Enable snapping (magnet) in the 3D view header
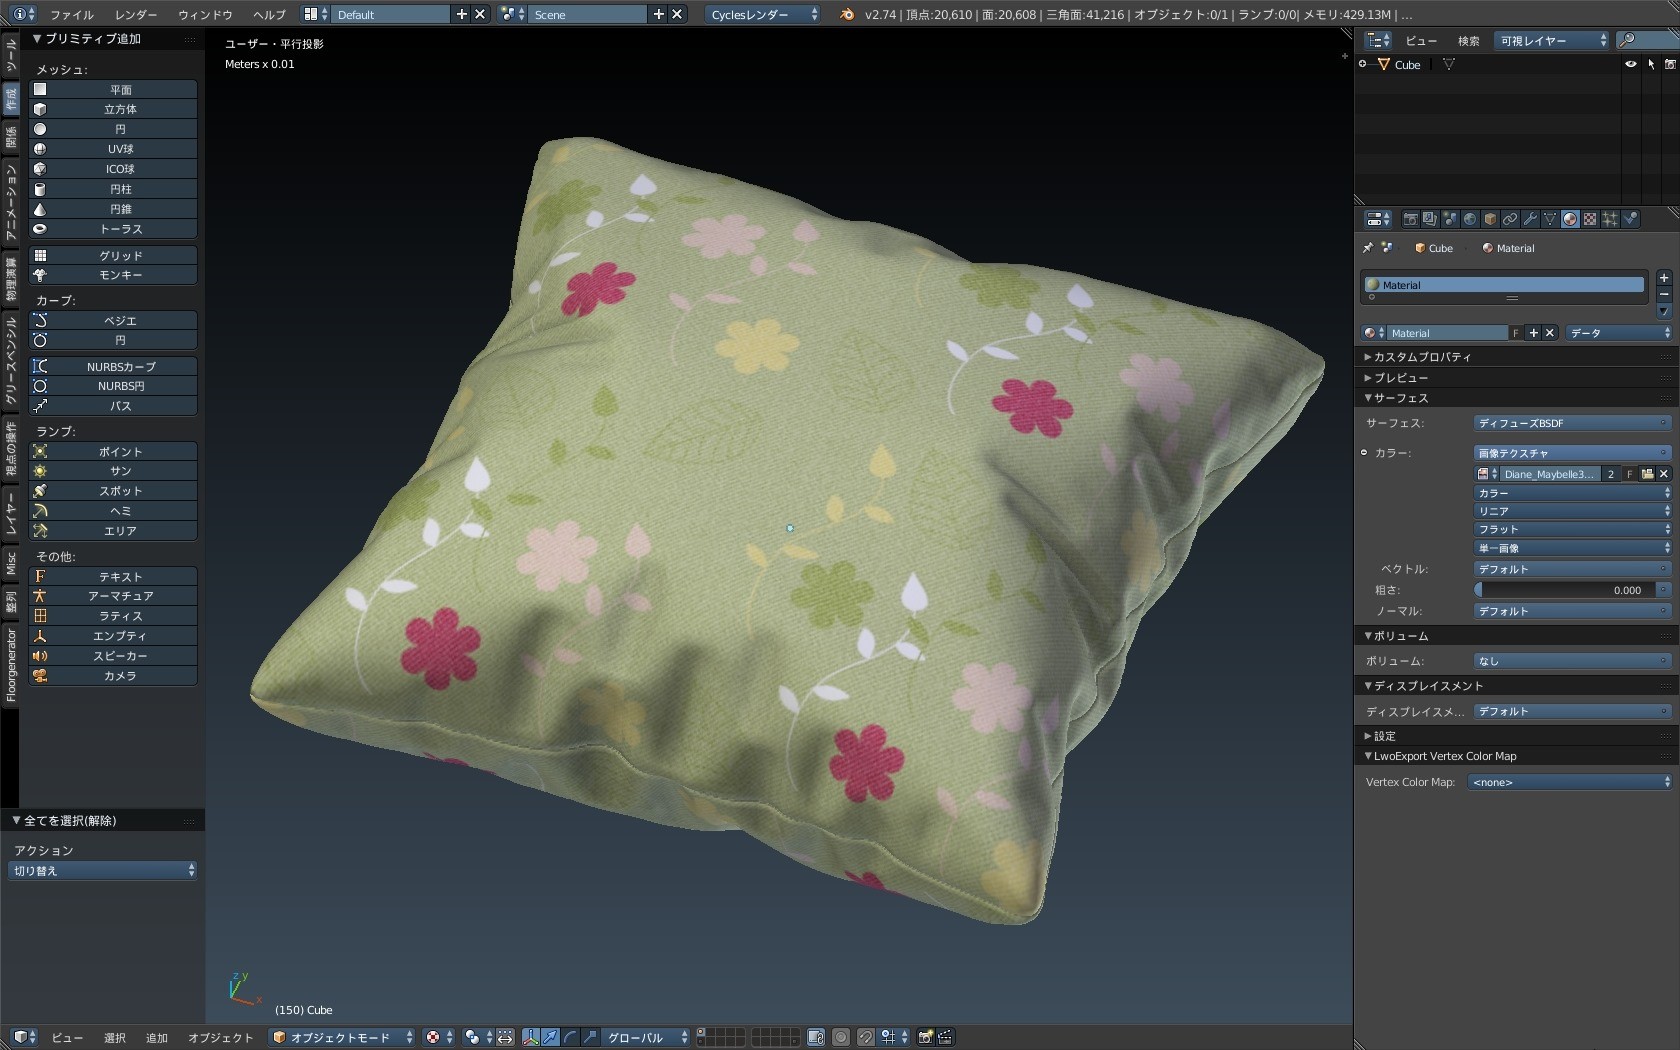This screenshot has height=1050, width=1680. (866, 1037)
